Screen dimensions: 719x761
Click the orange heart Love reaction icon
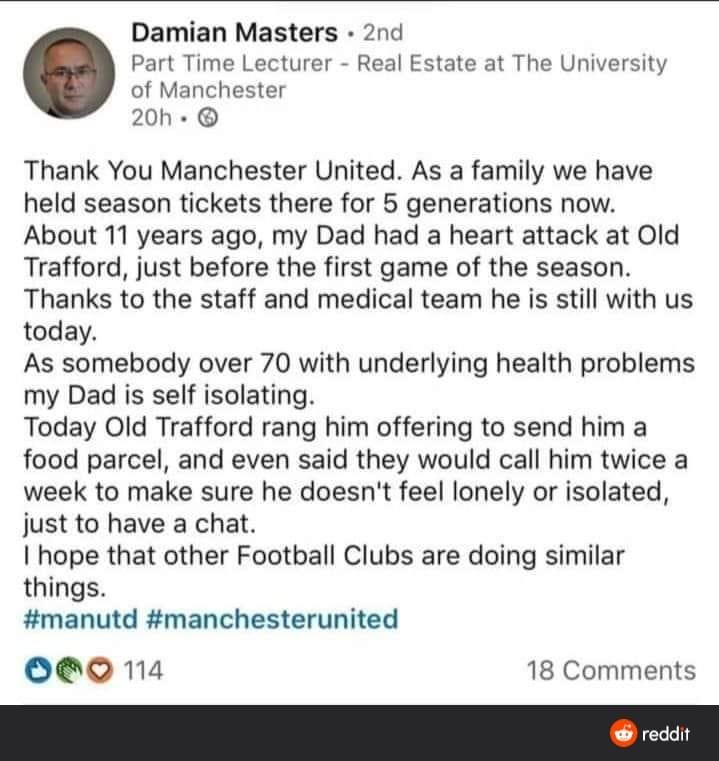click(100, 670)
